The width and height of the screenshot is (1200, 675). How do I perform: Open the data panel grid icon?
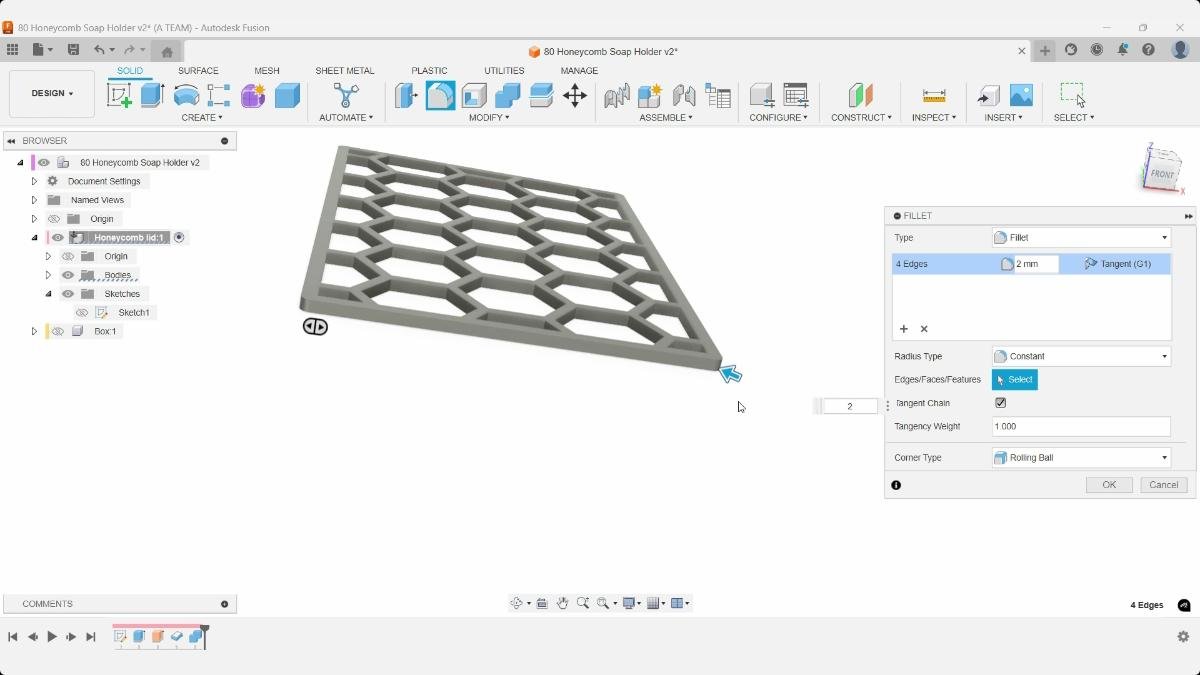pyautogui.click(x=13, y=50)
